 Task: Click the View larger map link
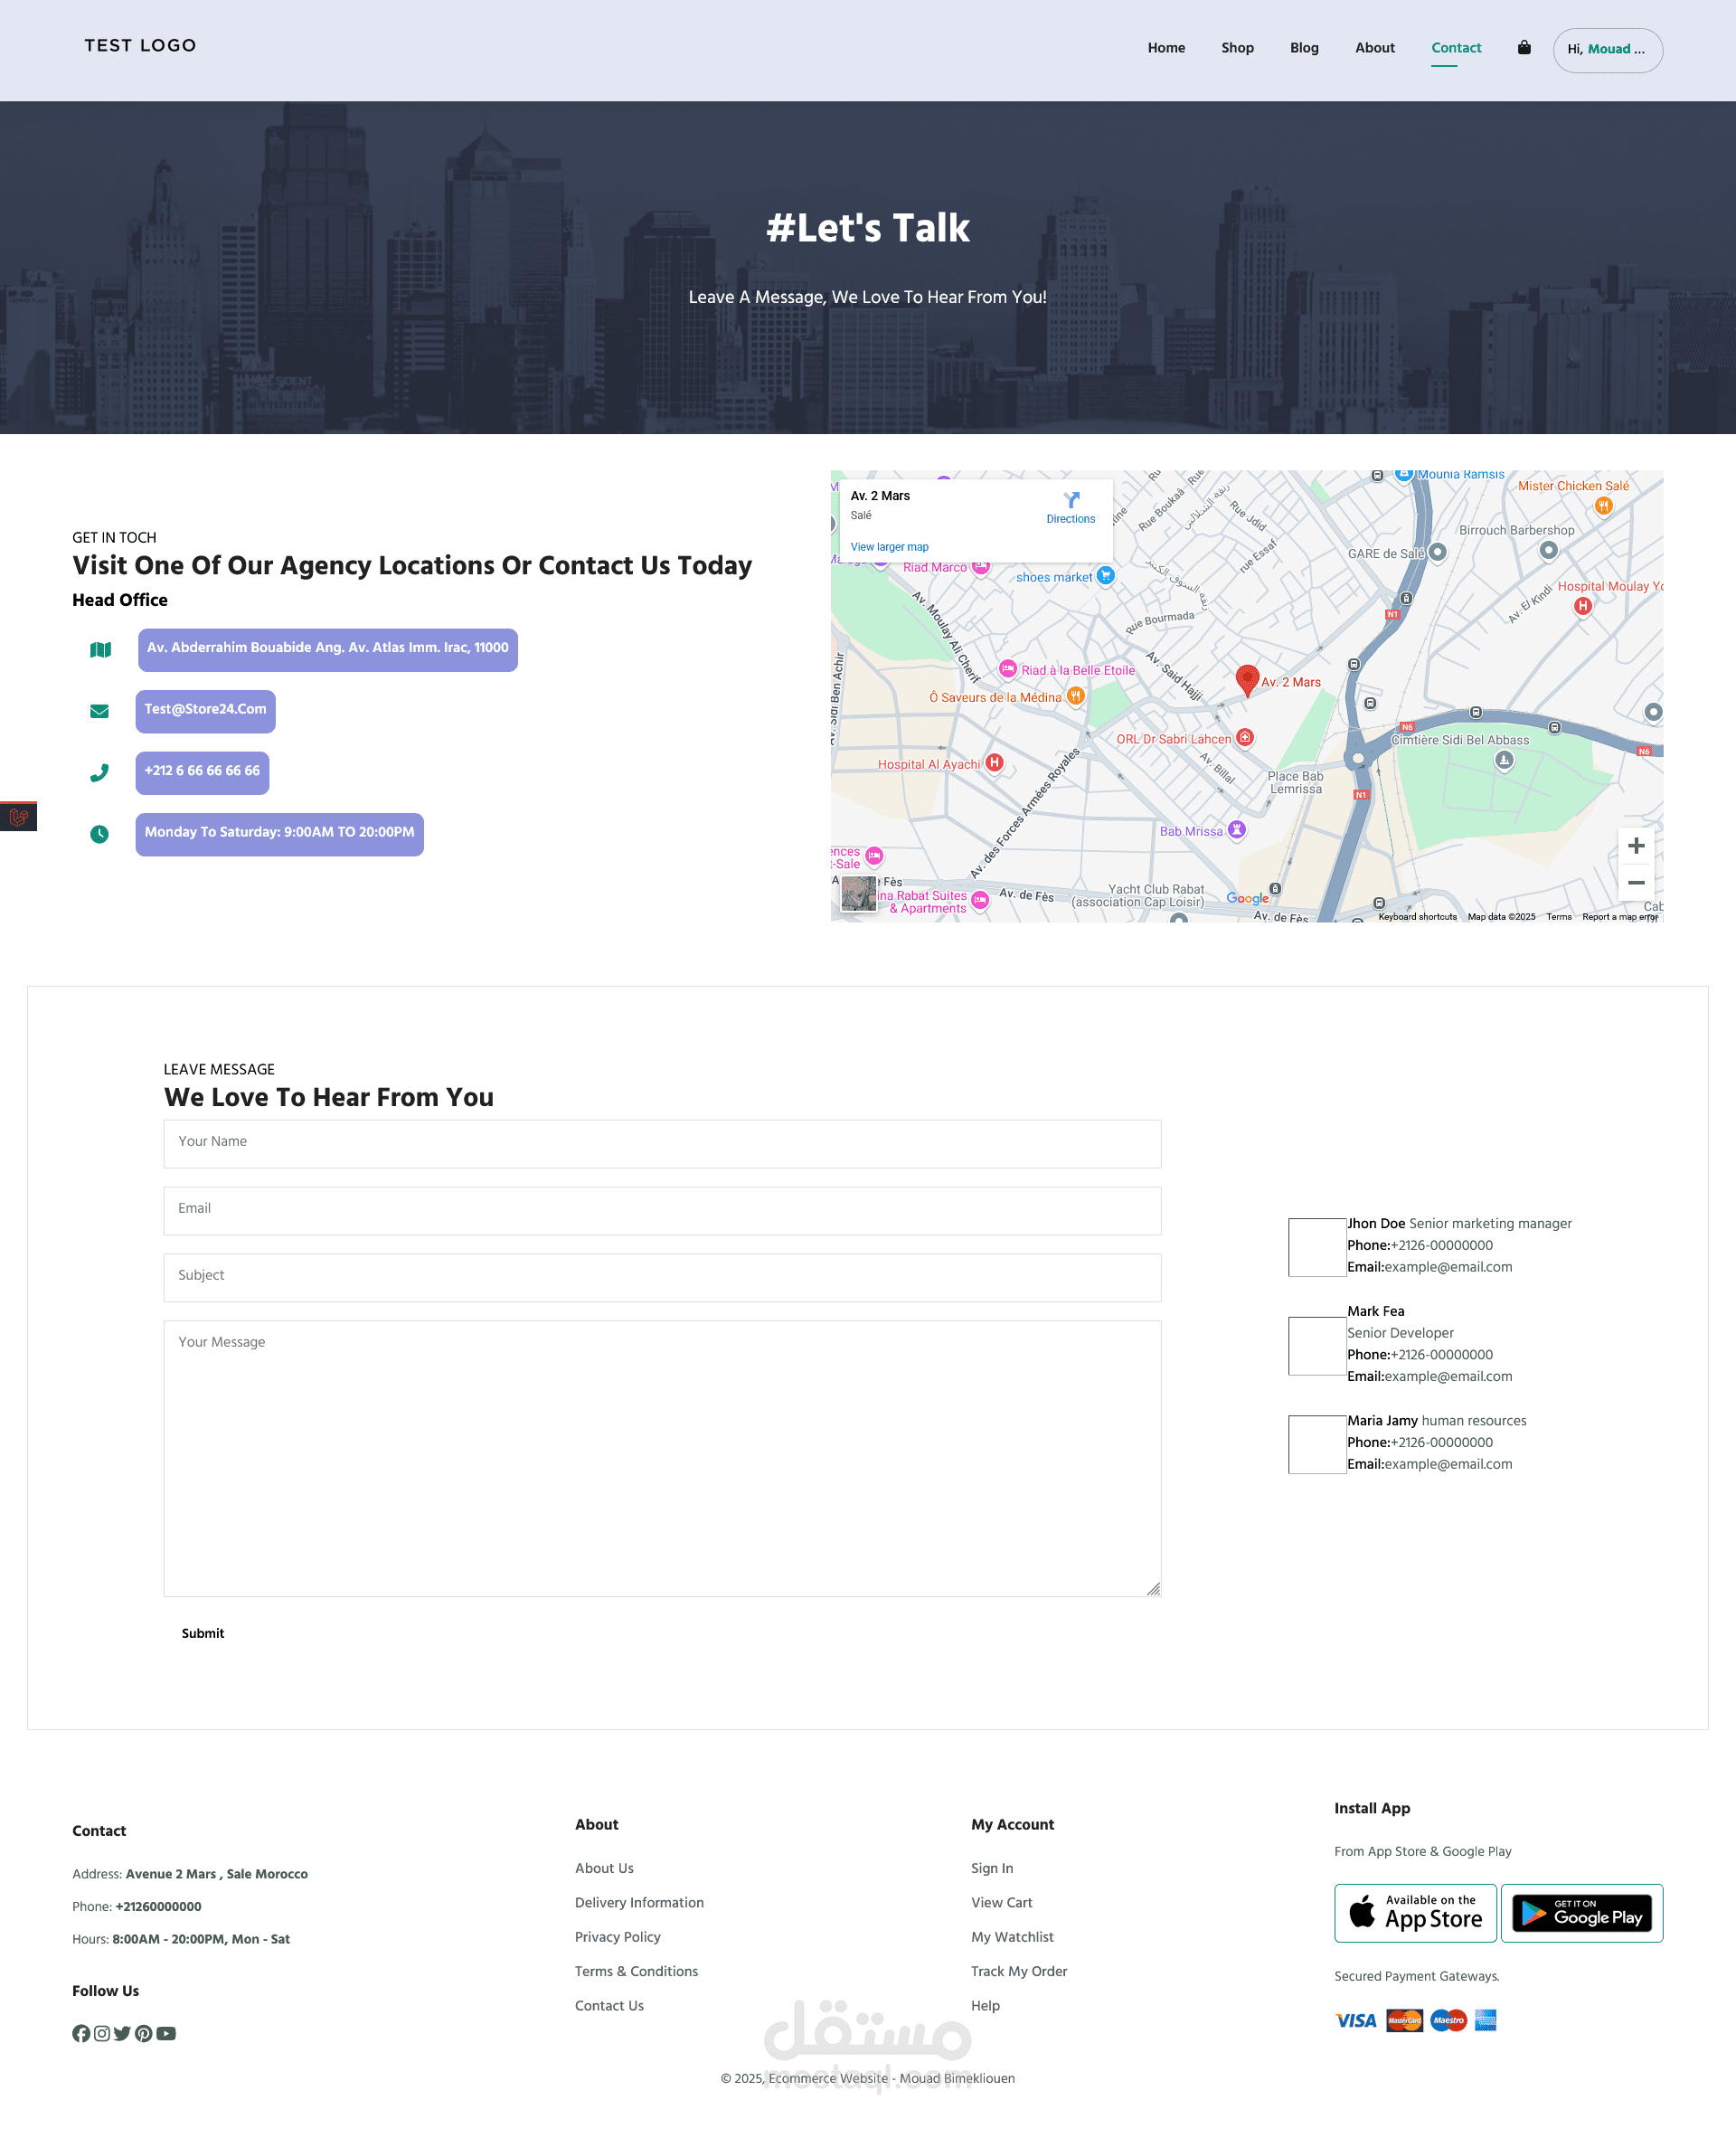(889, 547)
